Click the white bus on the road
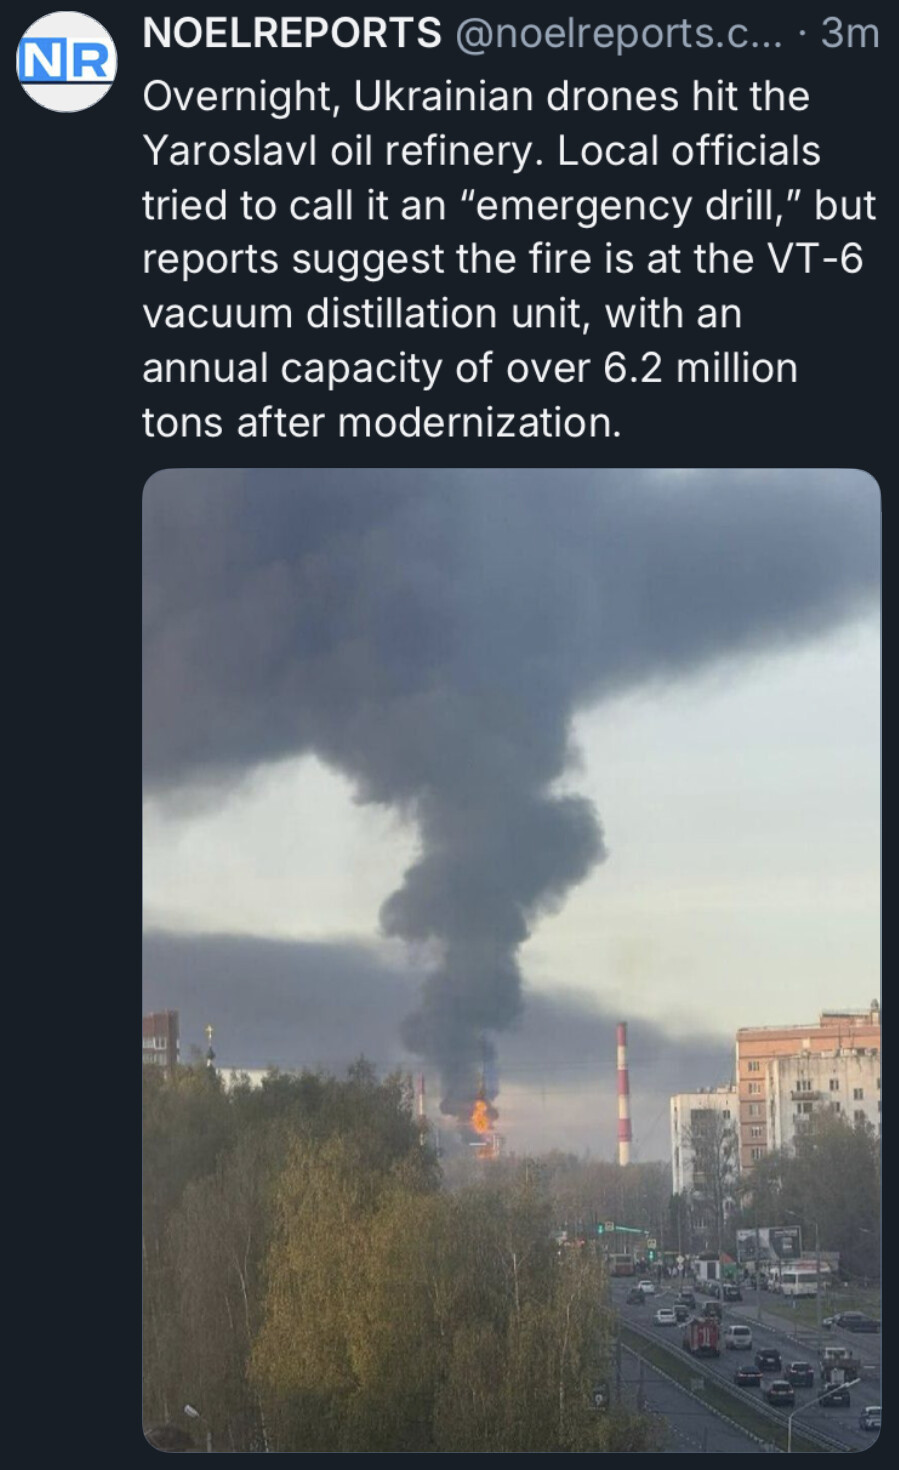This screenshot has width=899, height=1470. coord(798,1281)
